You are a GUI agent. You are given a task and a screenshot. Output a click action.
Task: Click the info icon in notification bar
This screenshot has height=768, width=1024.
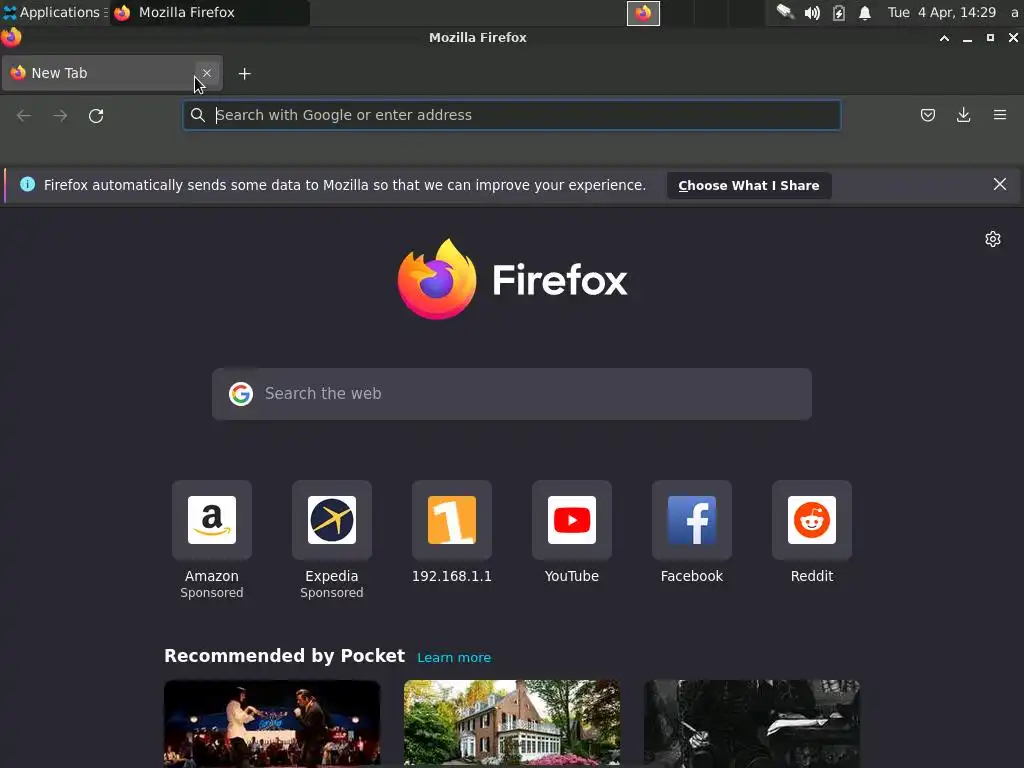(27, 184)
